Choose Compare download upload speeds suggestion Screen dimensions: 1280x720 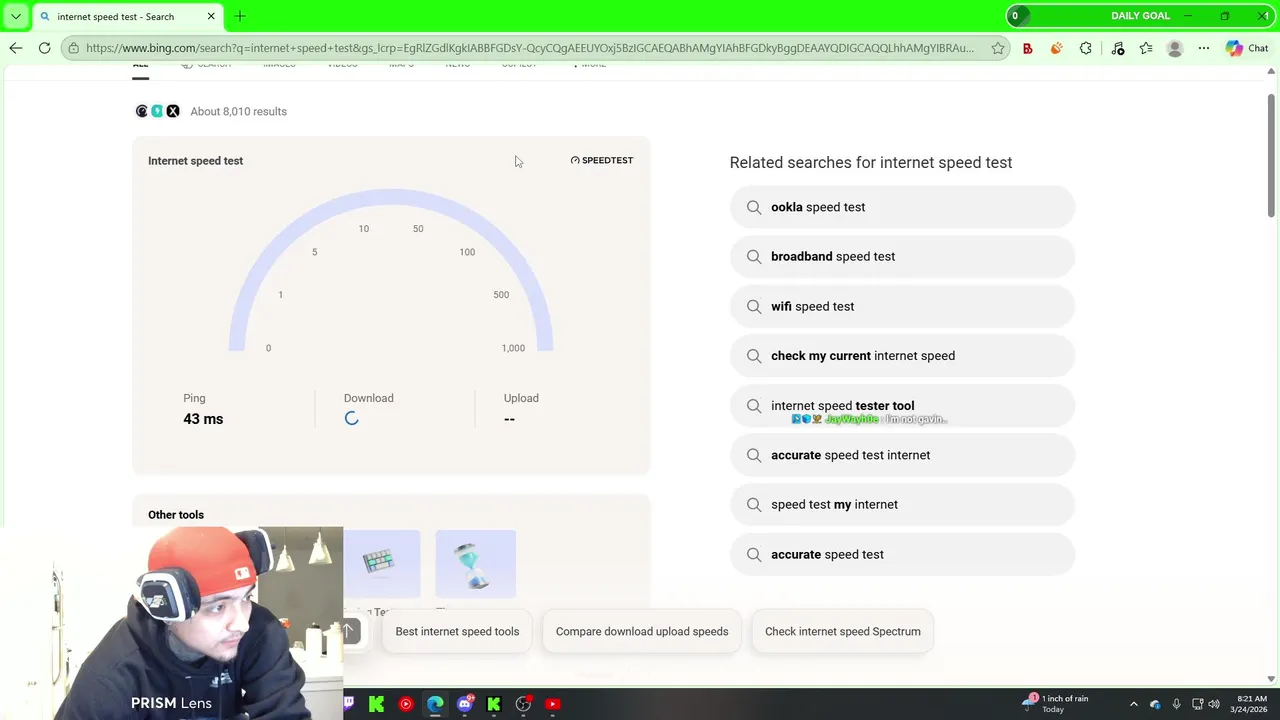point(642,631)
